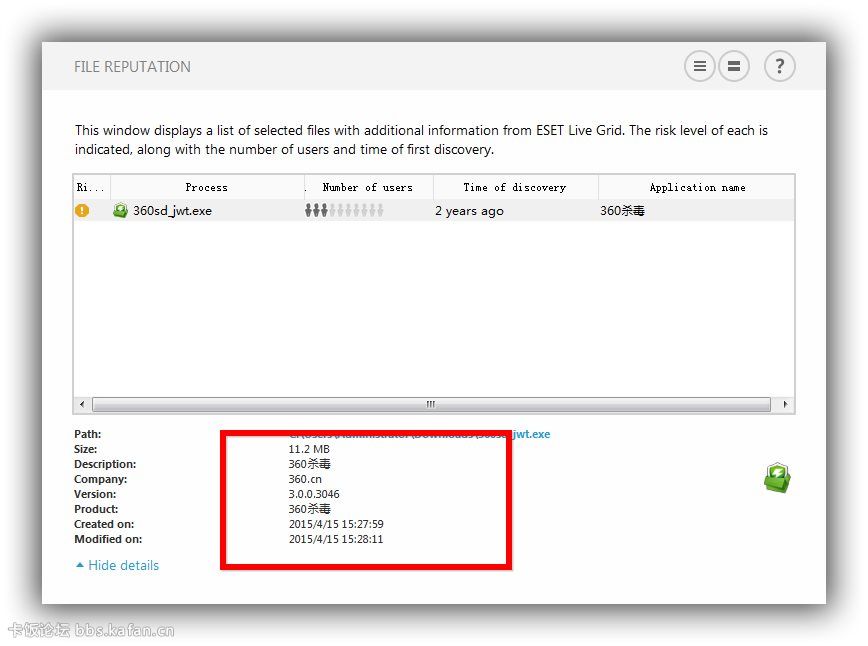Sort by the Ri... risk column header
This screenshot has height=646, width=868.
pyautogui.click(x=91, y=187)
